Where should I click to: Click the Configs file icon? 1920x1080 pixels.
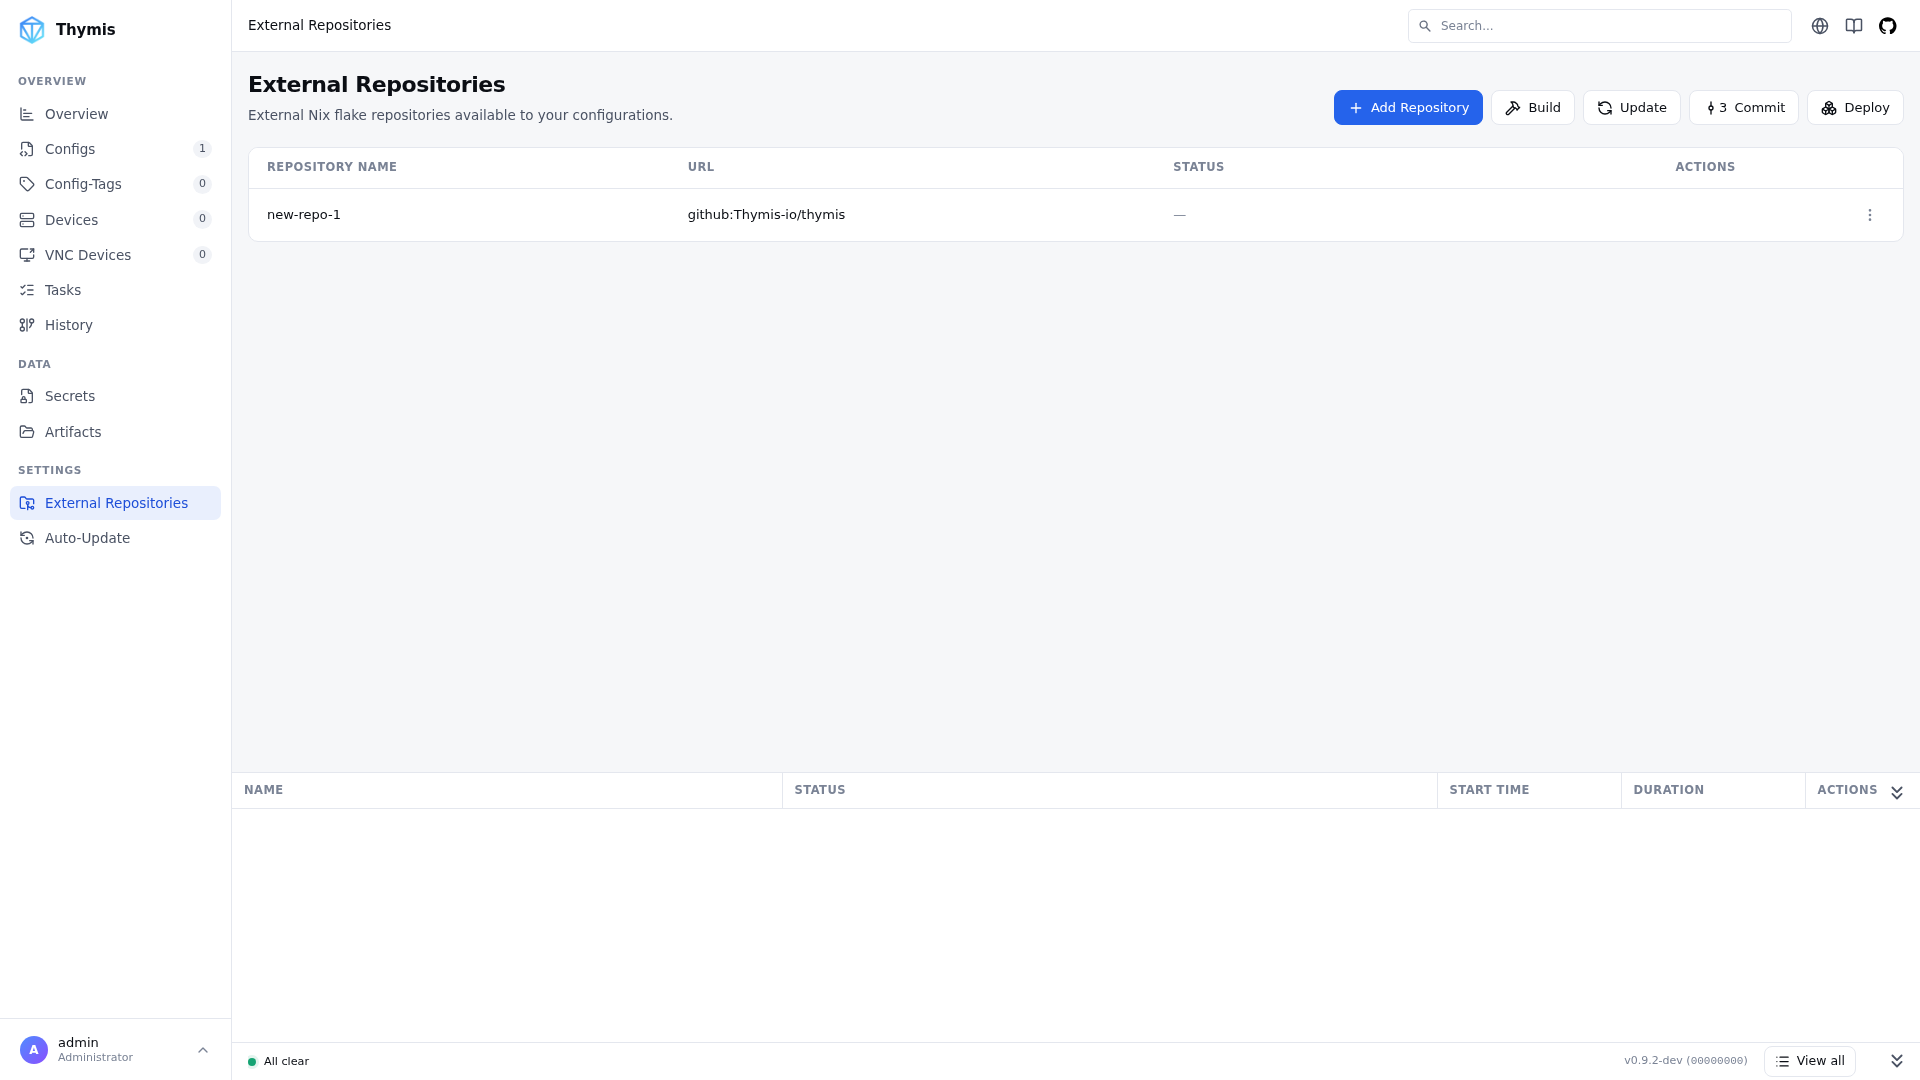pyautogui.click(x=27, y=149)
